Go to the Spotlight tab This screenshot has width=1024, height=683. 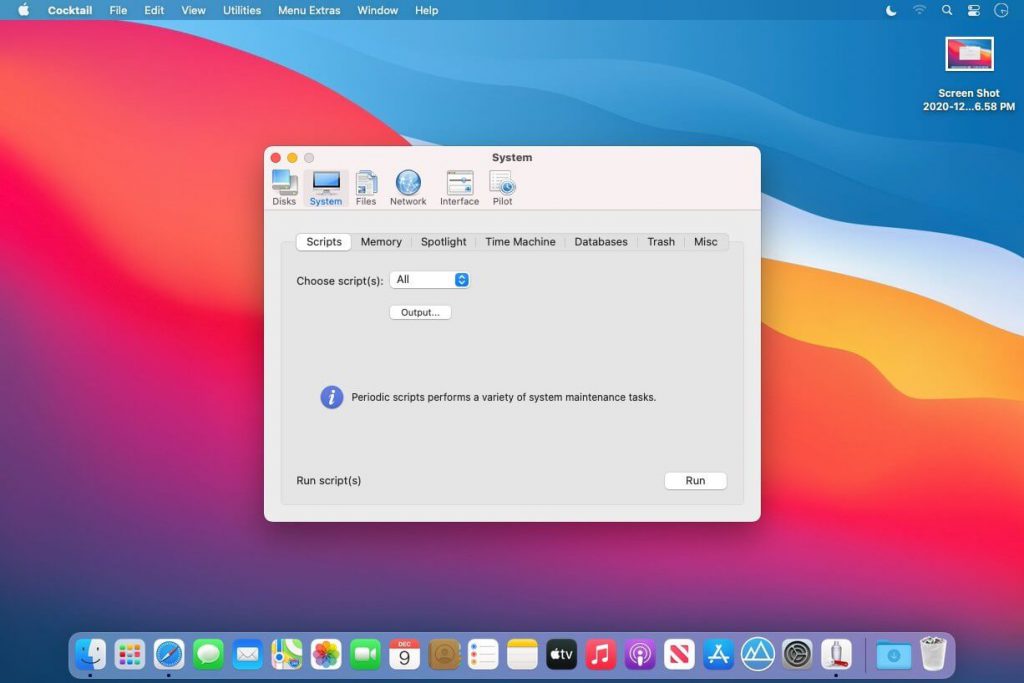tap(443, 242)
